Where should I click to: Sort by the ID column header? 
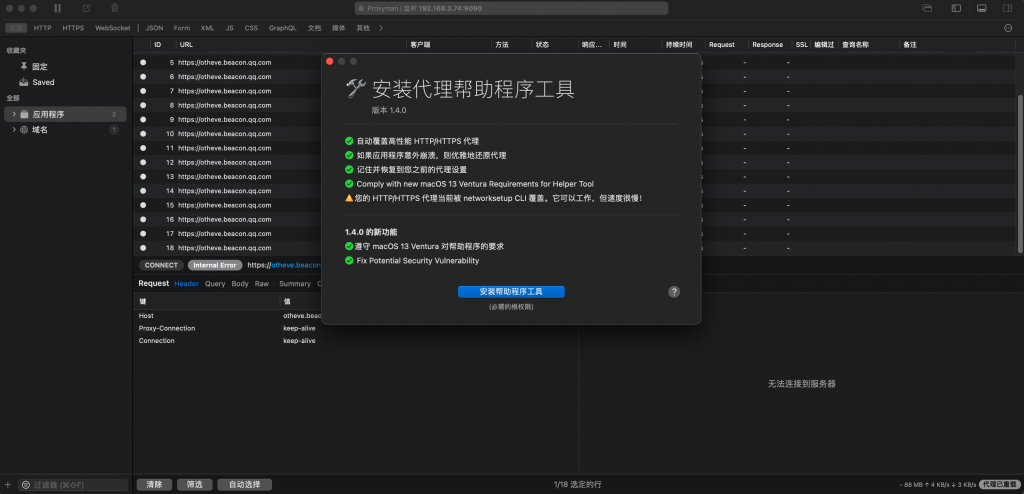(x=157, y=45)
